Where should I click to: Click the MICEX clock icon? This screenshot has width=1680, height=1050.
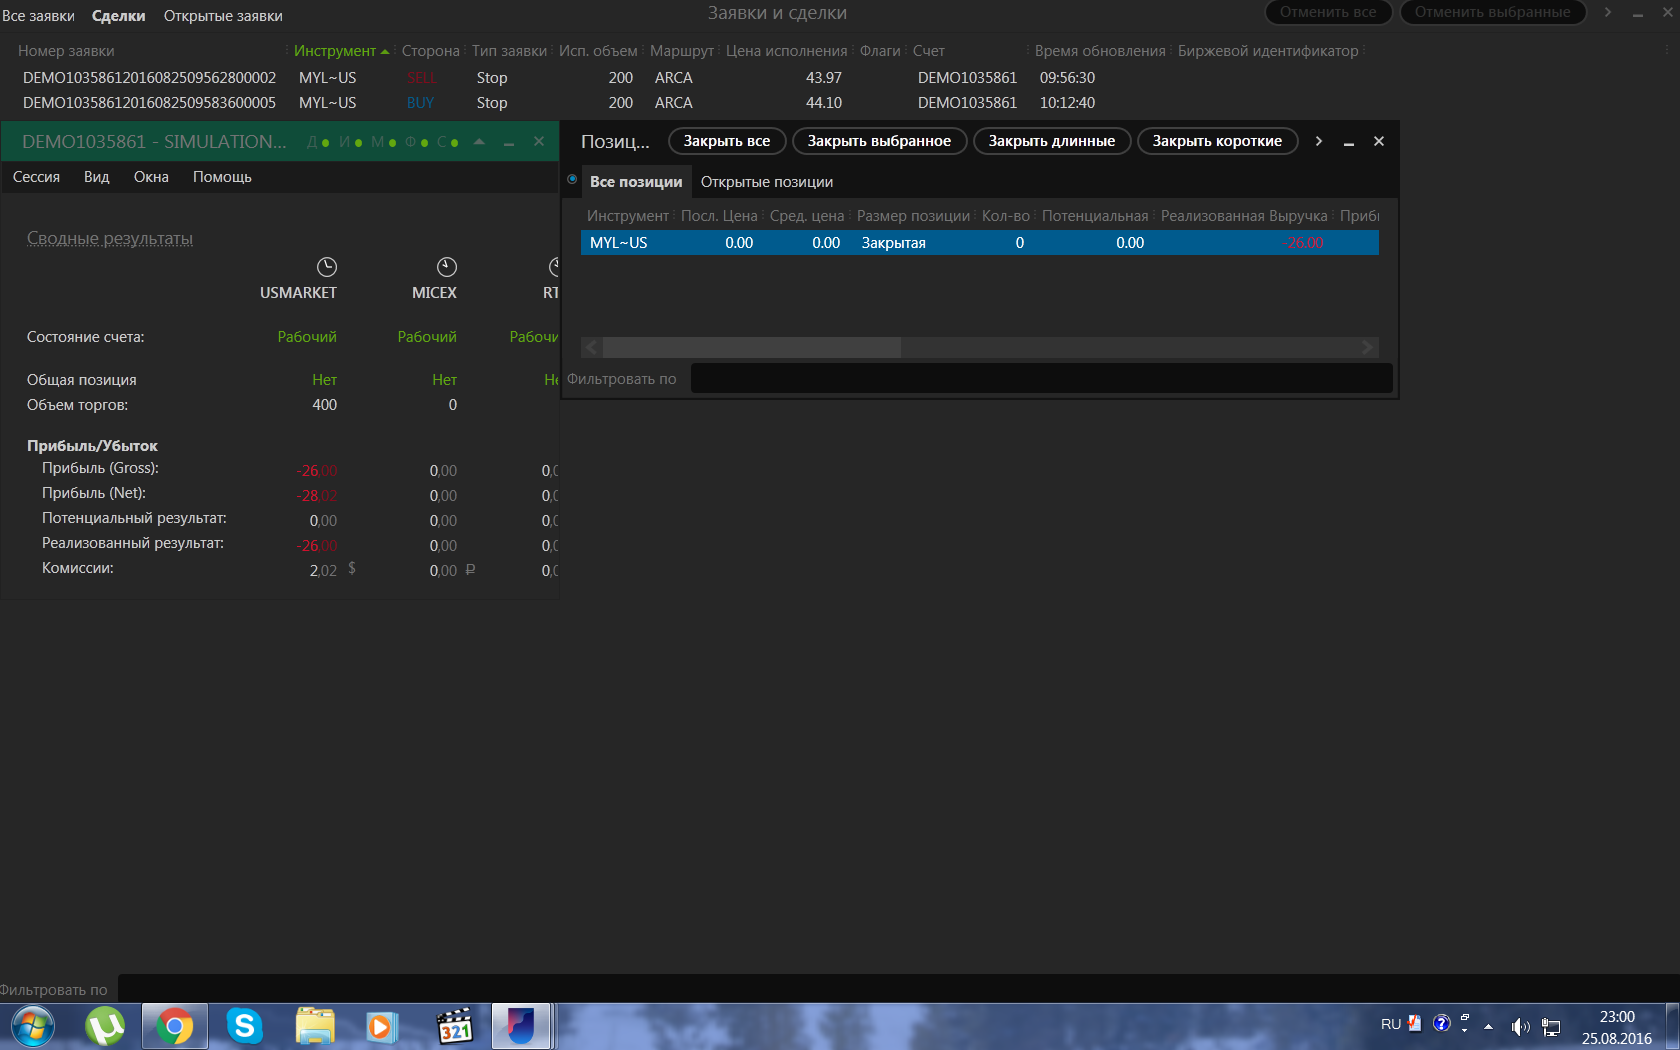coord(447,267)
